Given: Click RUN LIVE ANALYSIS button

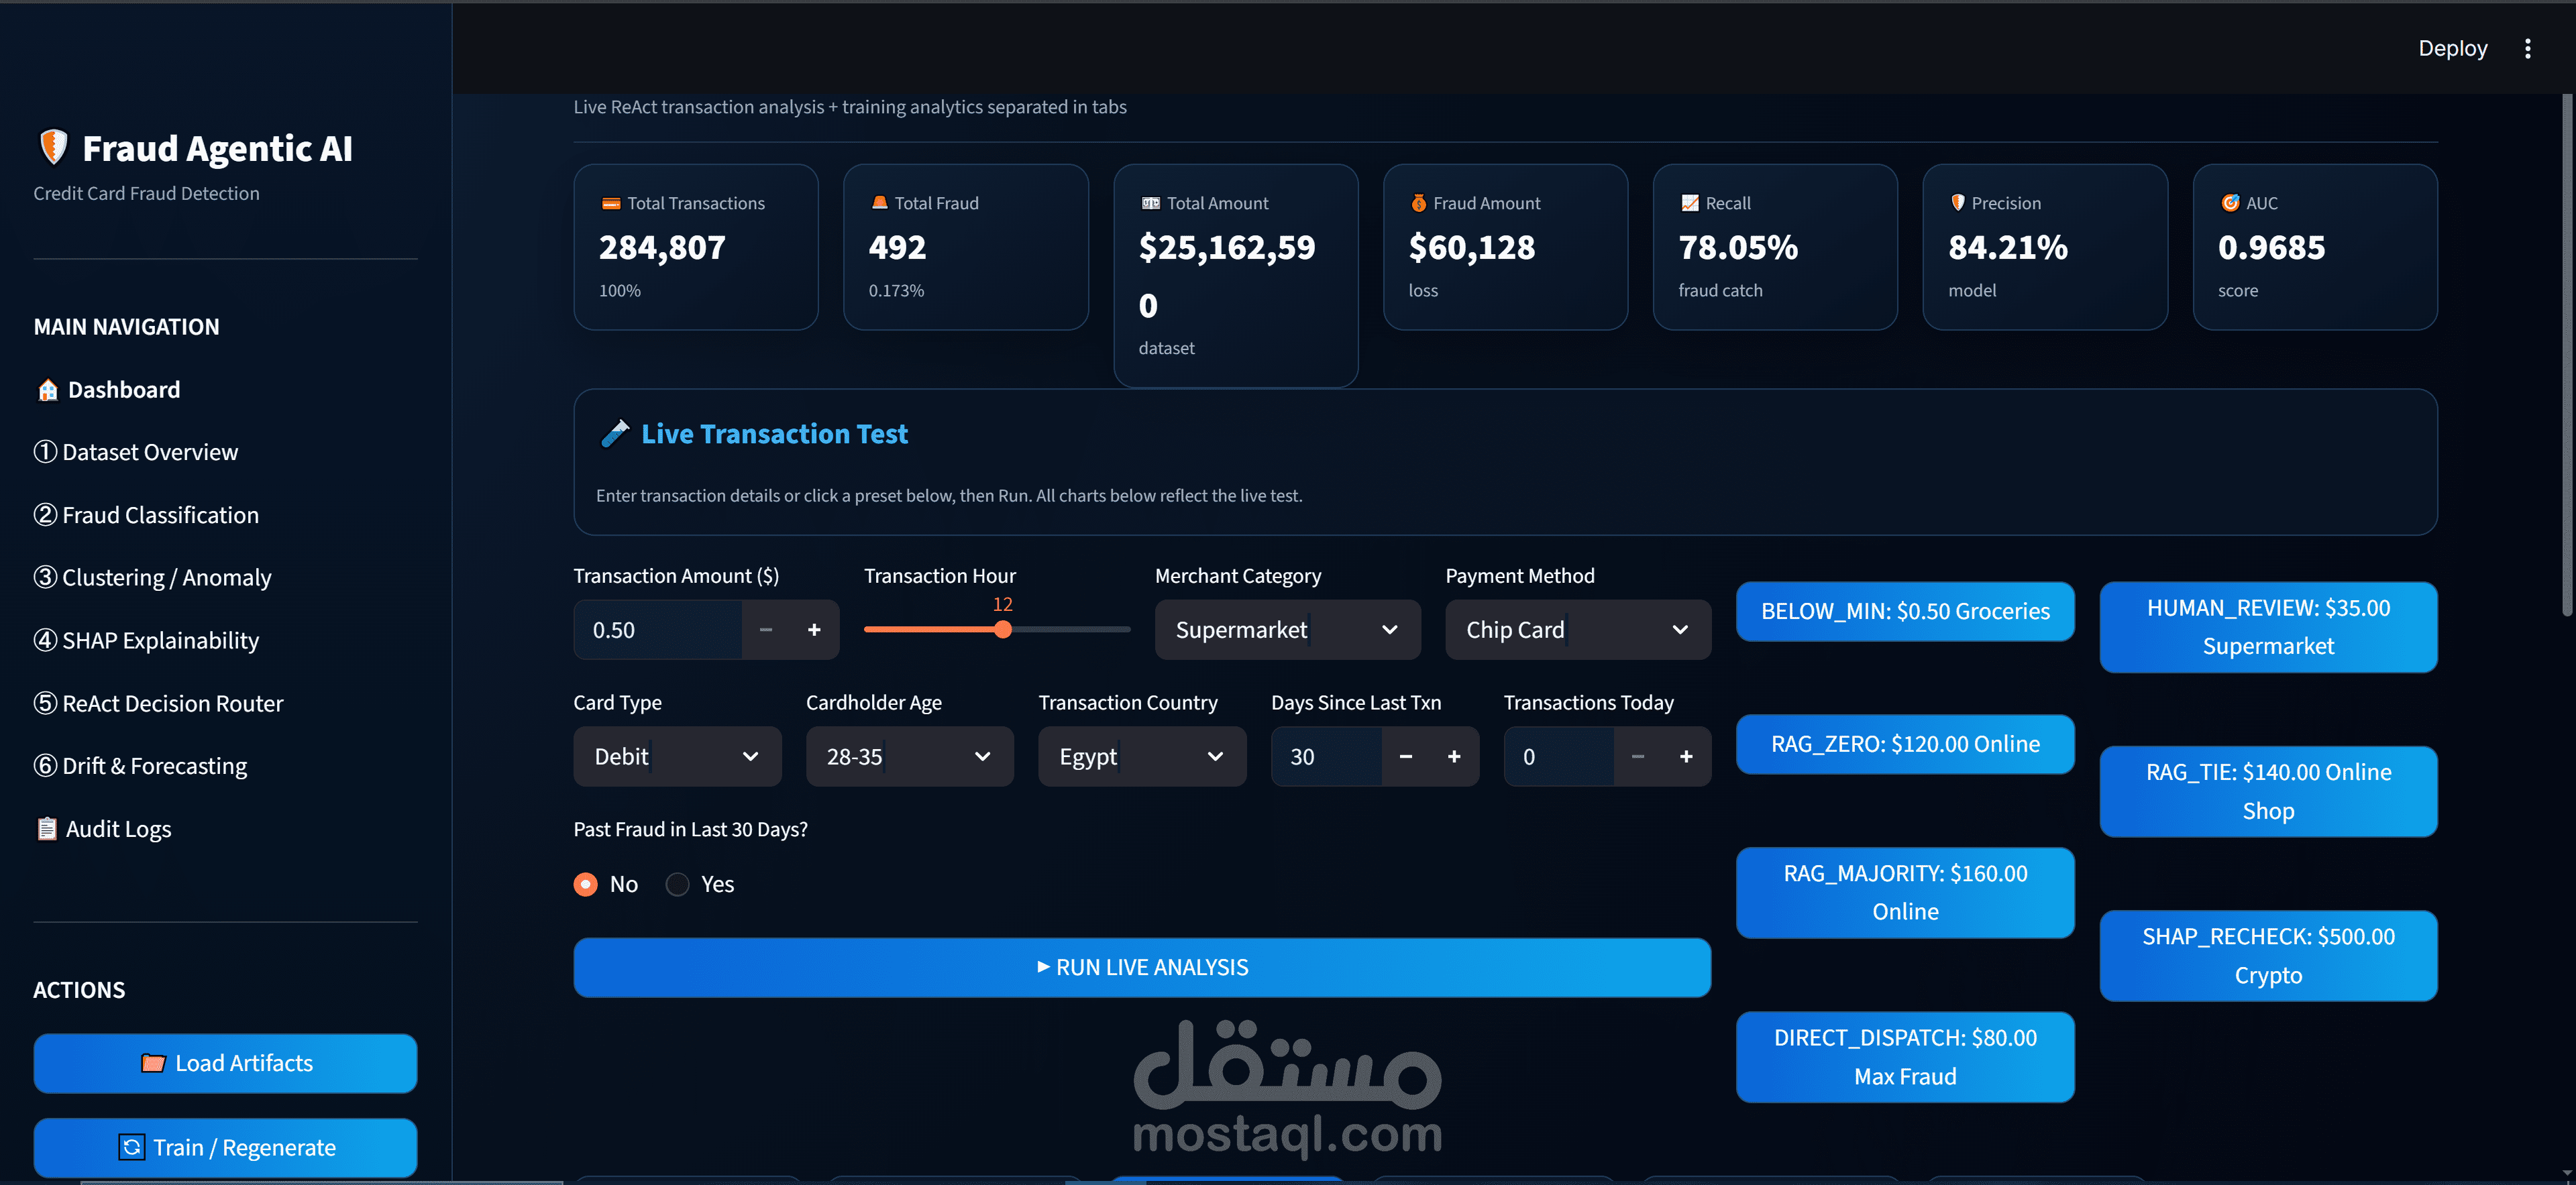Looking at the screenshot, I should [1142, 967].
